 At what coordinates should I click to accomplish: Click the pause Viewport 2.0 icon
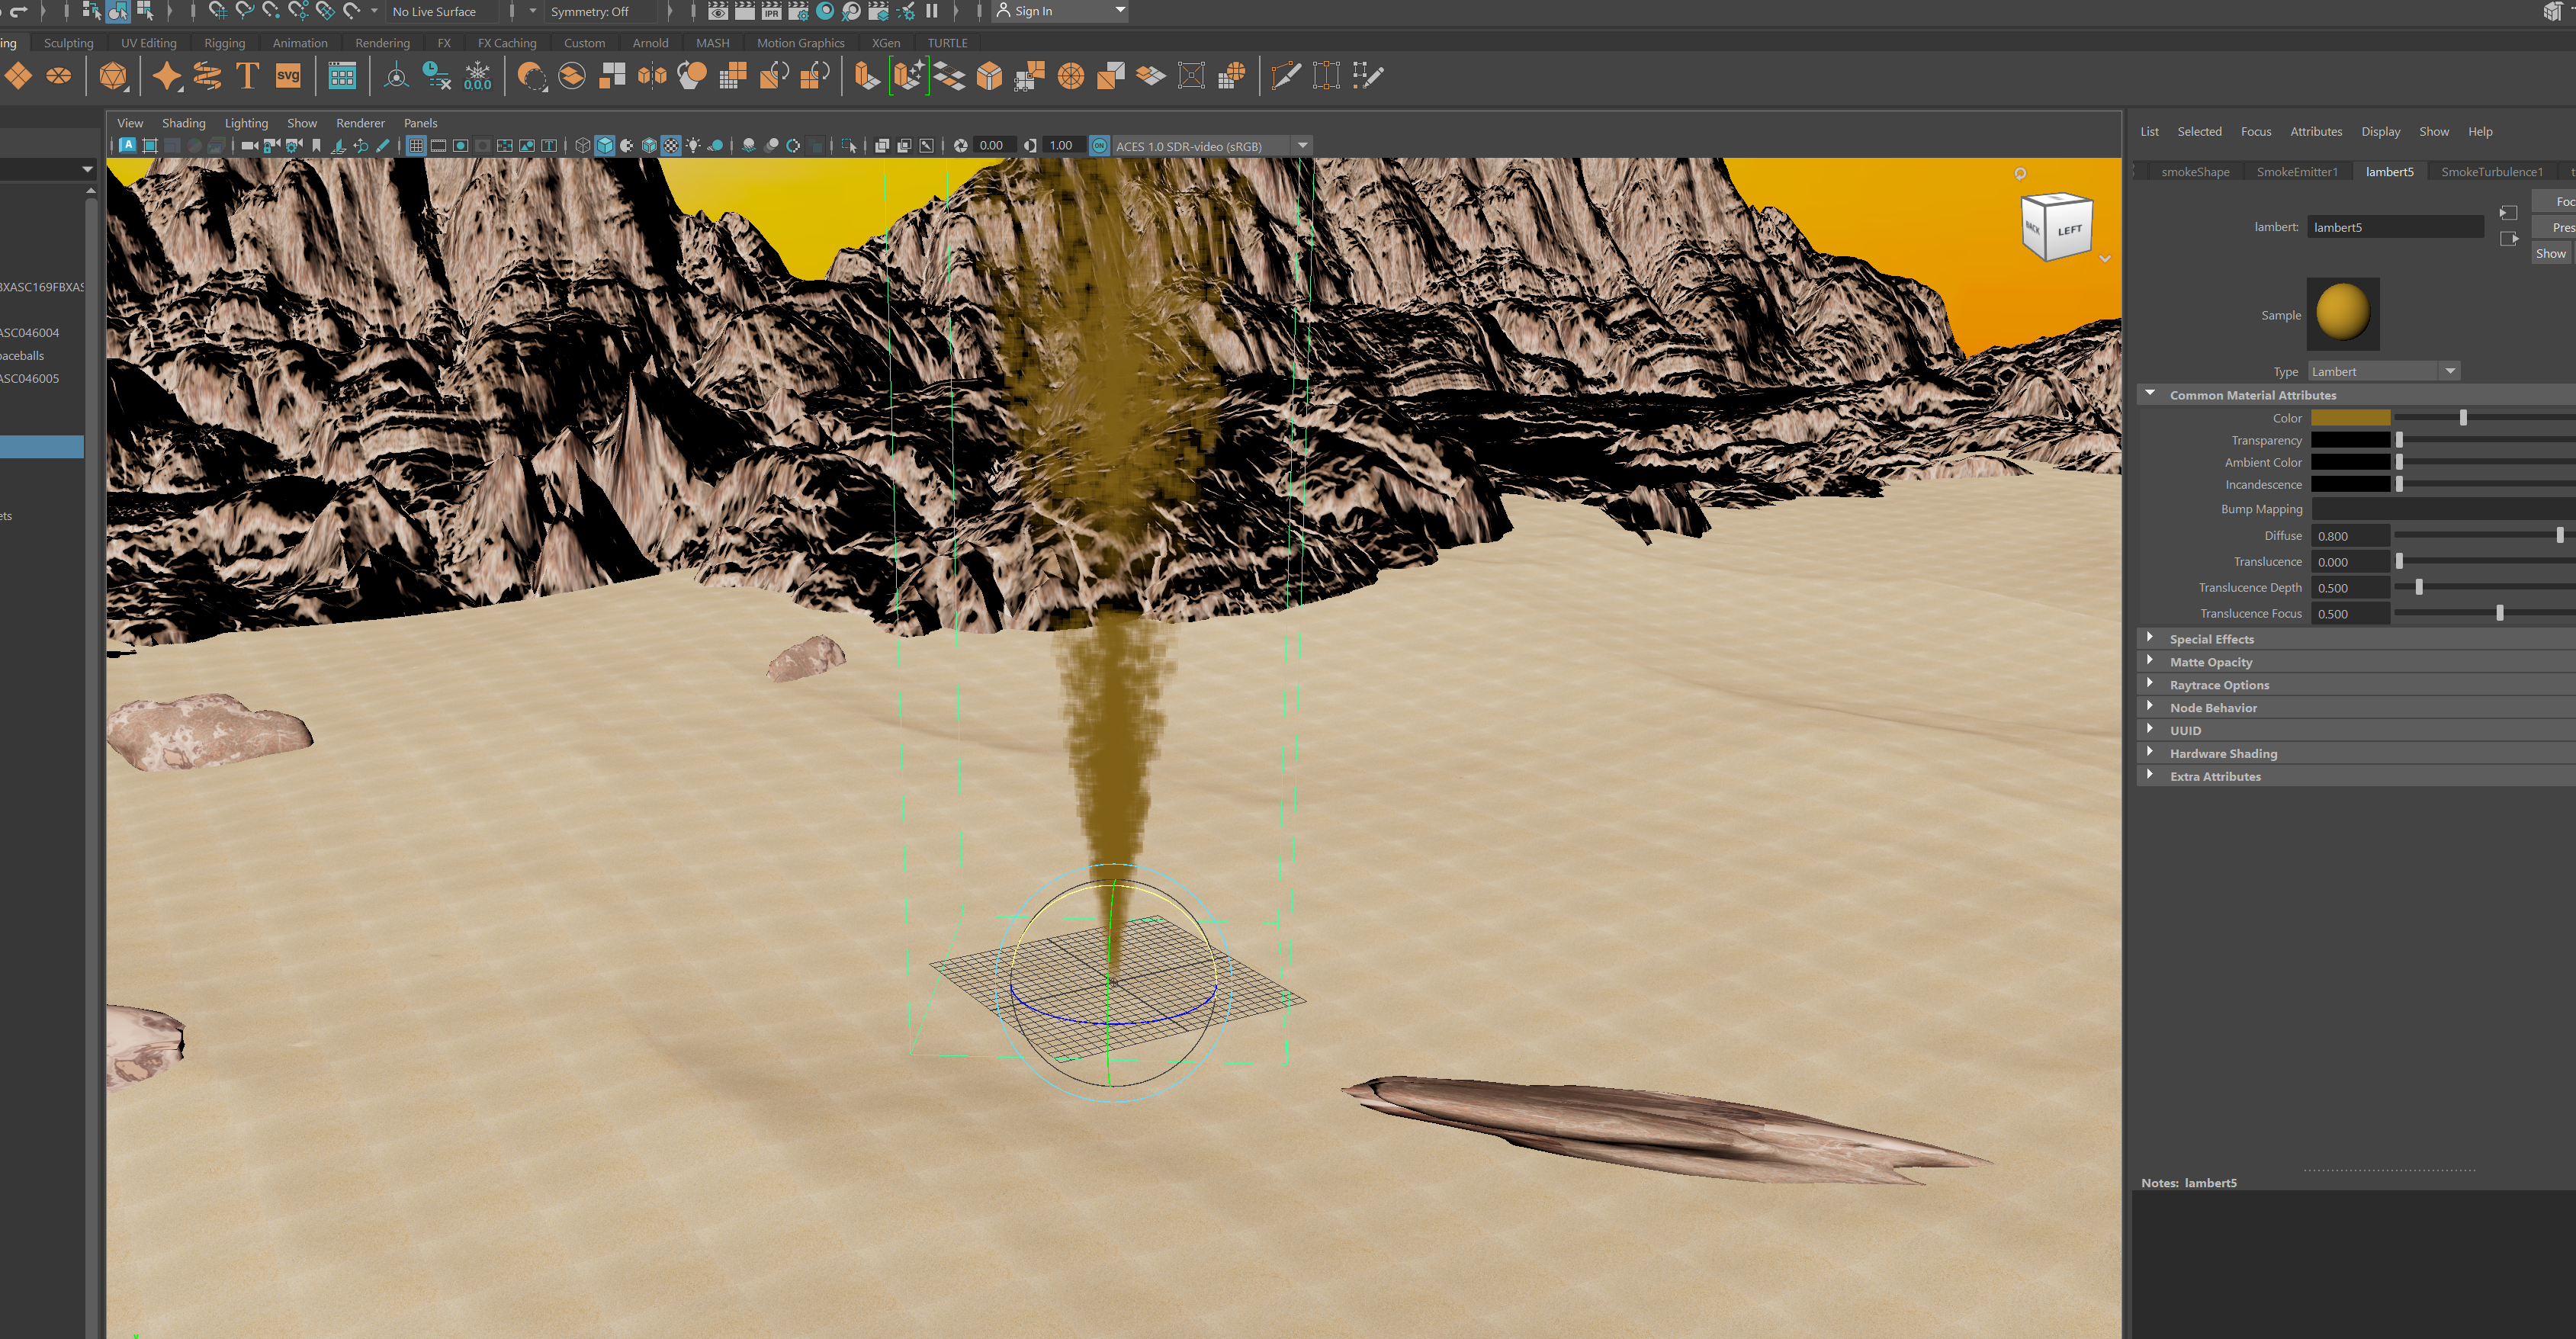(x=932, y=11)
